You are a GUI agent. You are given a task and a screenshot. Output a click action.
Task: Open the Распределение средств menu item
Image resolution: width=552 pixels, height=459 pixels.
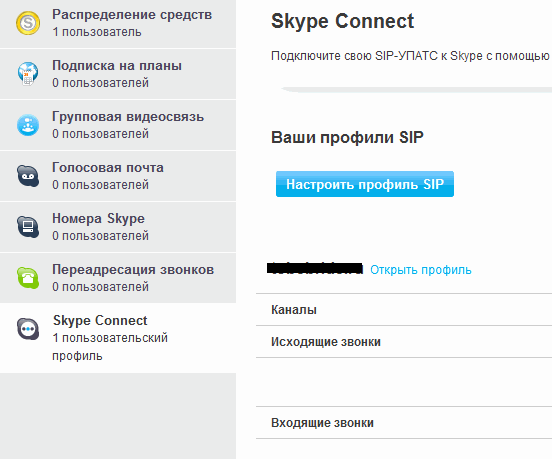pyautogui.click(x=118, y=24)
